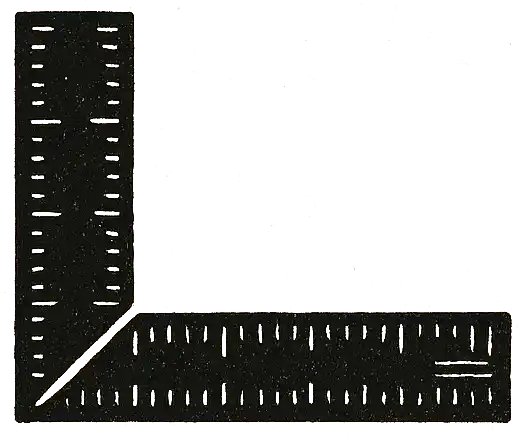Select the rightmost tick on horizontal arm's bottom row
Image resolution: width=521 pixels, height=440 pixels.
click(x=490, y=395)
